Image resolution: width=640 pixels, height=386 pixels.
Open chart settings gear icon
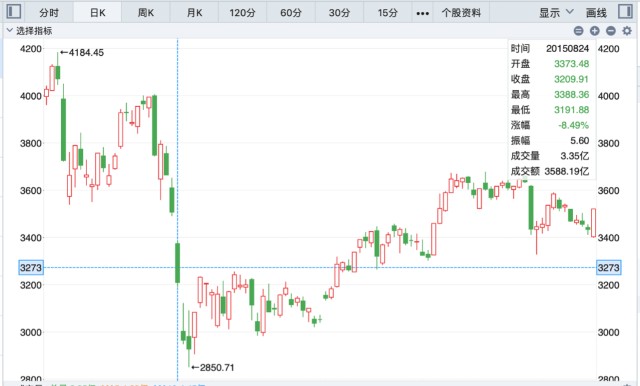tap(627, 31)
